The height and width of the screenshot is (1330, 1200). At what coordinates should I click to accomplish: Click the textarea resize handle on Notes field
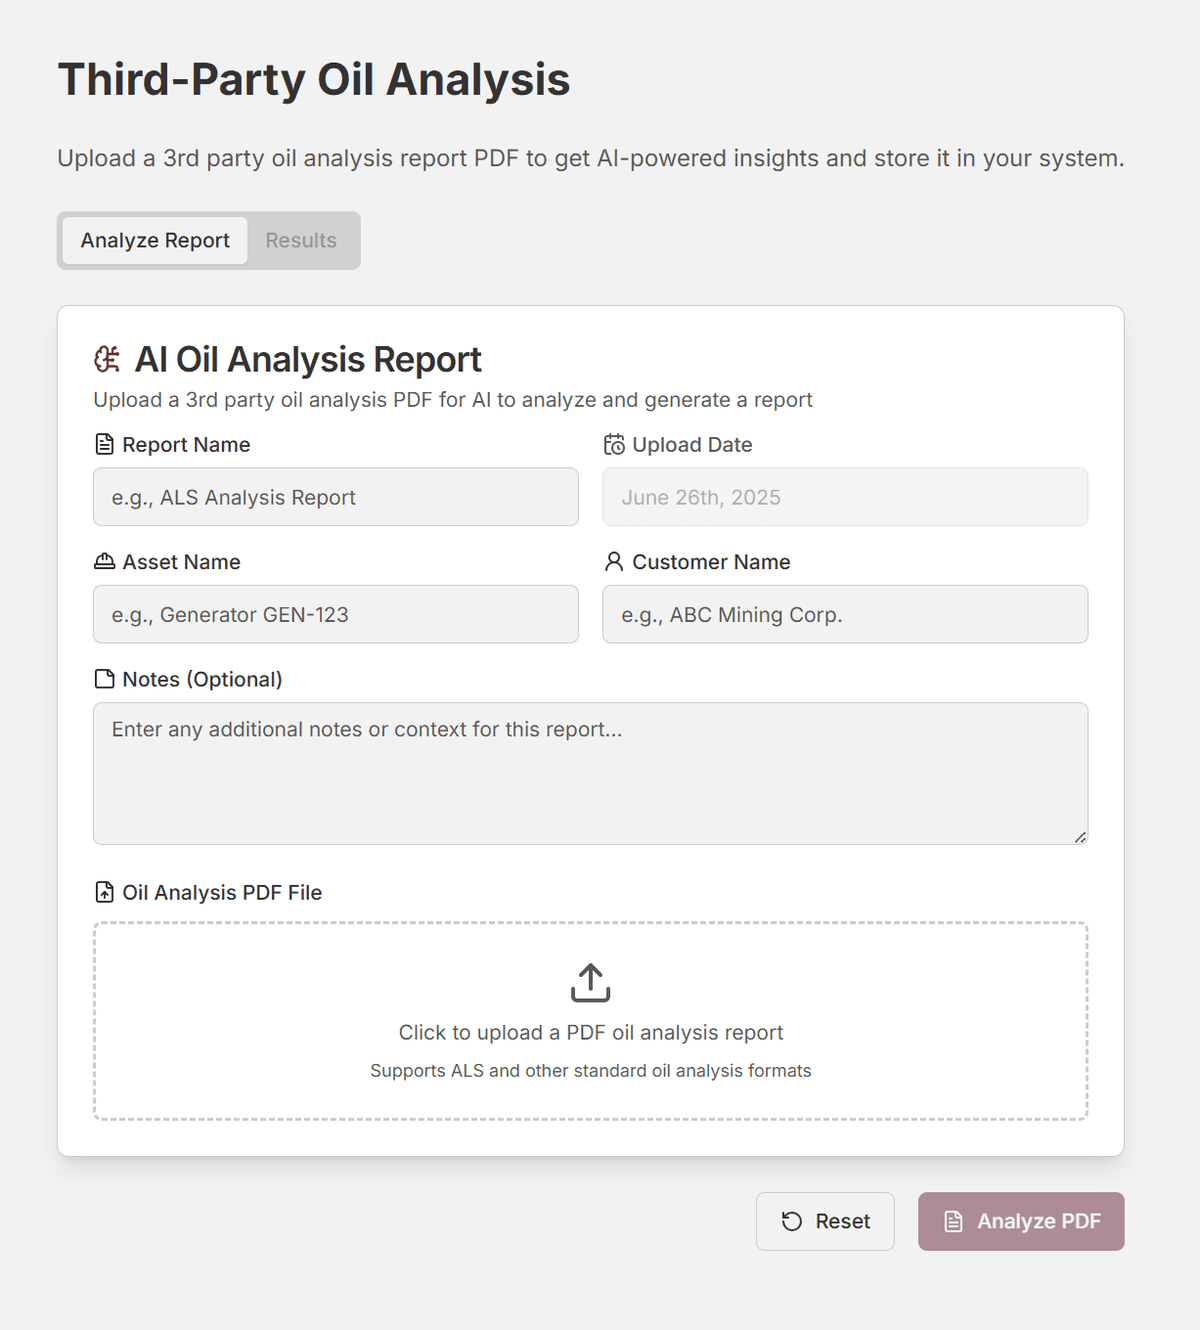coord(1080,838)
